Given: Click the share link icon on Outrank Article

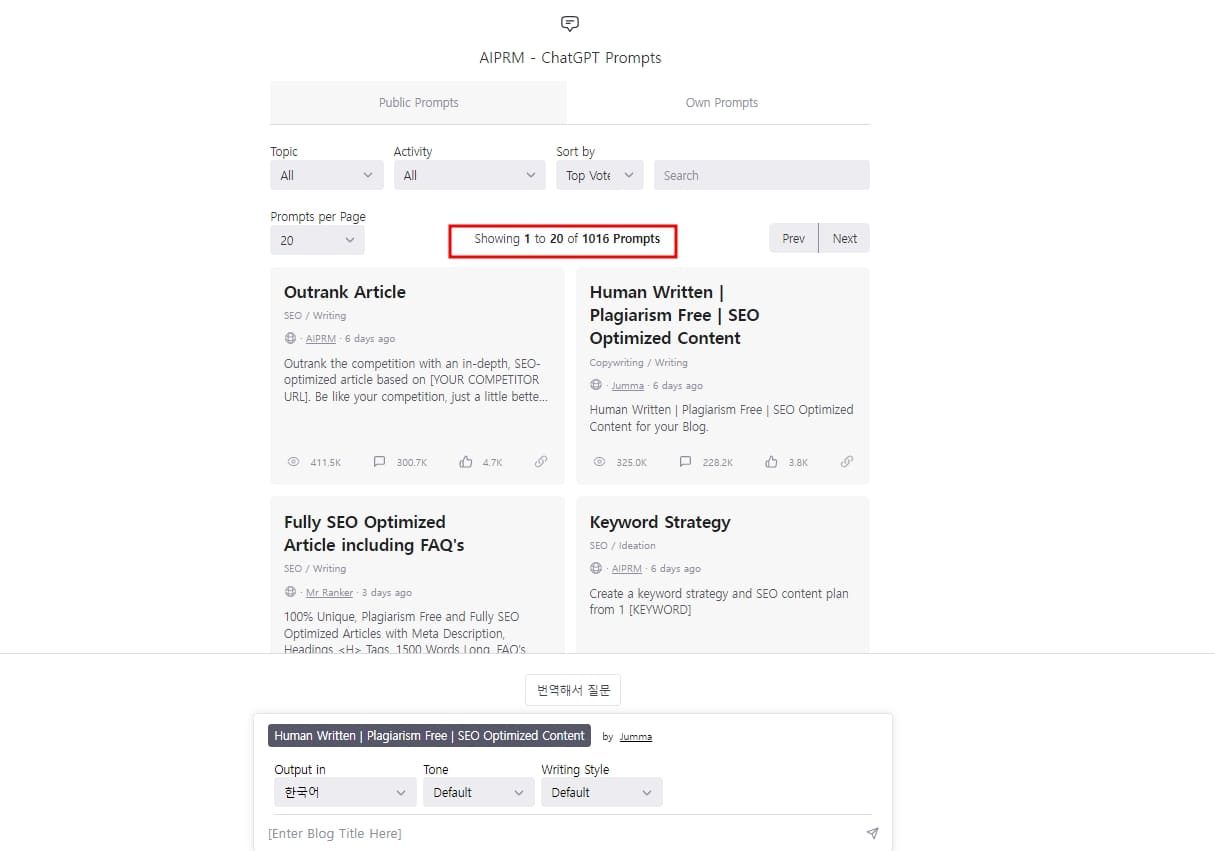Looking at the screenshot, I should [x=541, y=462].
